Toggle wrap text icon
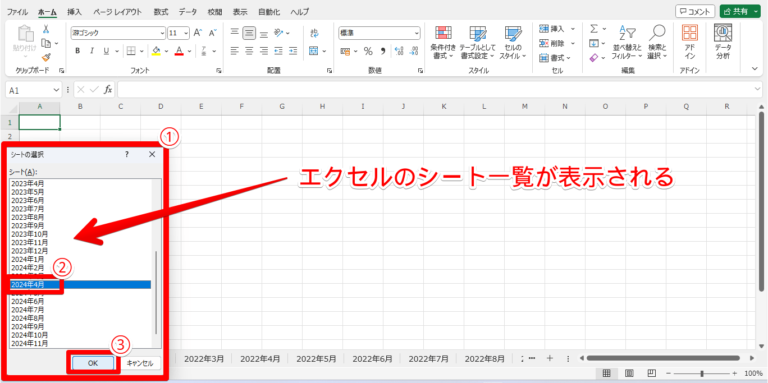Image resolution: width=768 pixels, height=383 pixels. (x=314, y=33)
